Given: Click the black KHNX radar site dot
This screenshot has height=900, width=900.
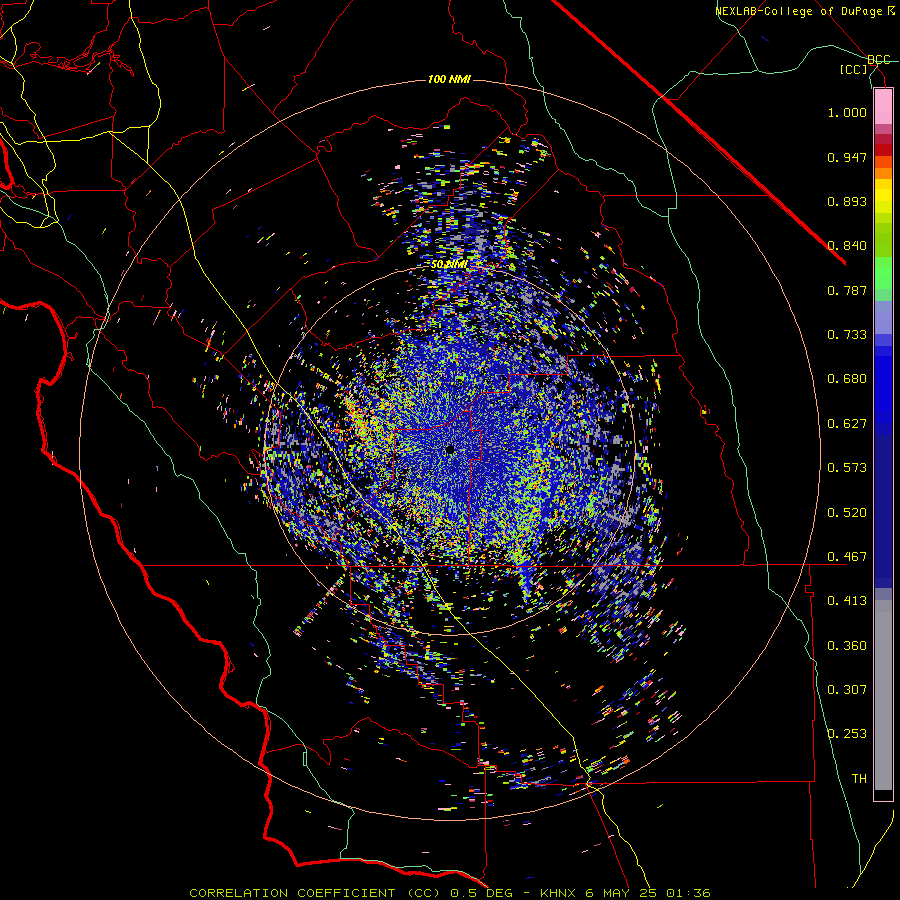Looking at the screenshot, I should (451, 451).
